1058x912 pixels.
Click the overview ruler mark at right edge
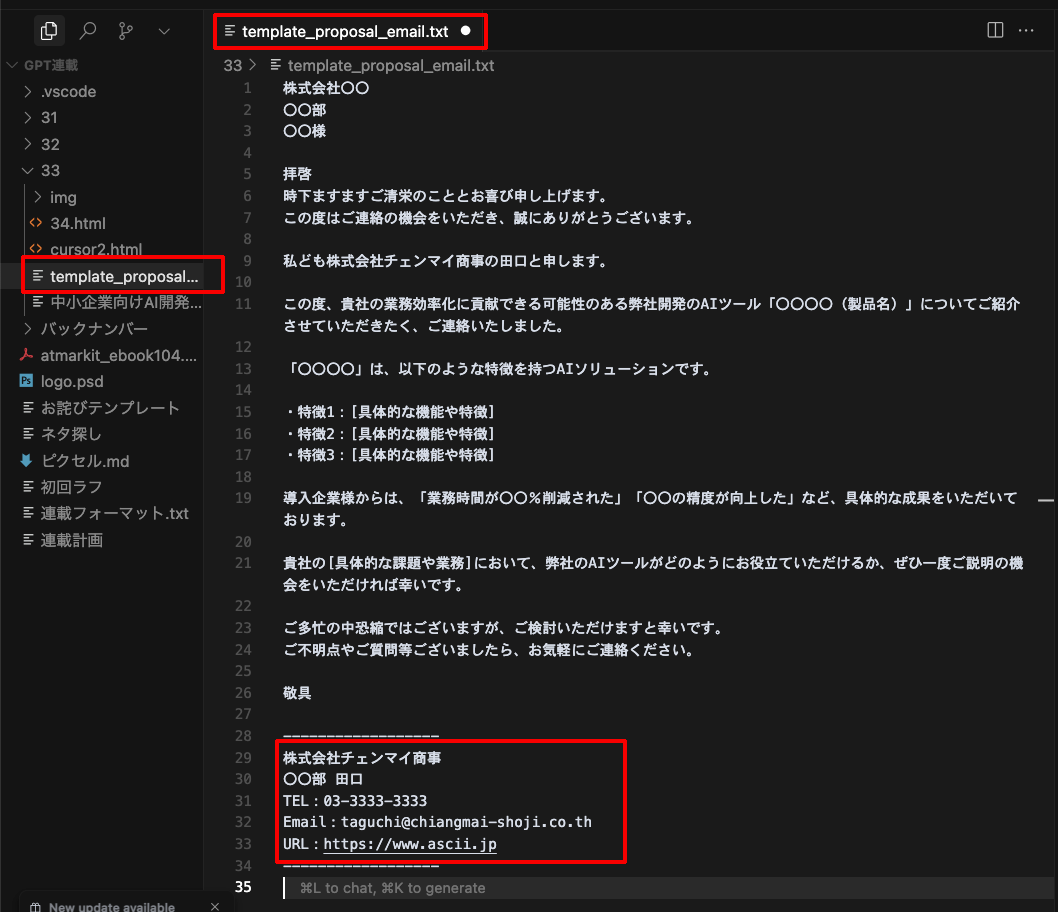1046,501
